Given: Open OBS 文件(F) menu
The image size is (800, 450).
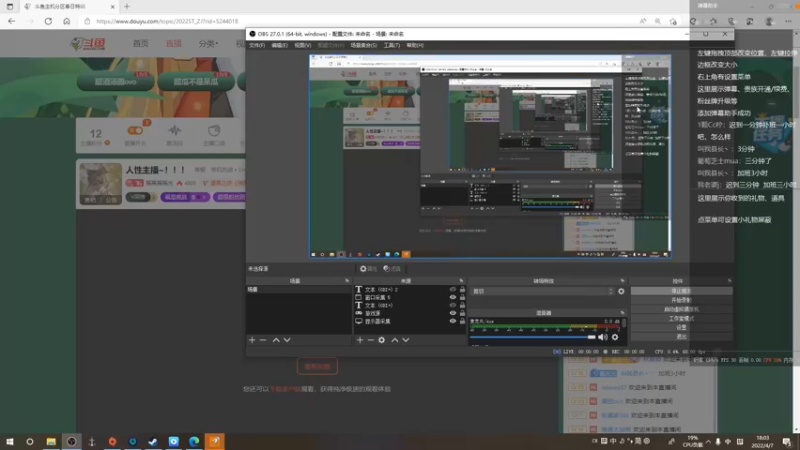Looking at the screenshot, I should 257,45.
